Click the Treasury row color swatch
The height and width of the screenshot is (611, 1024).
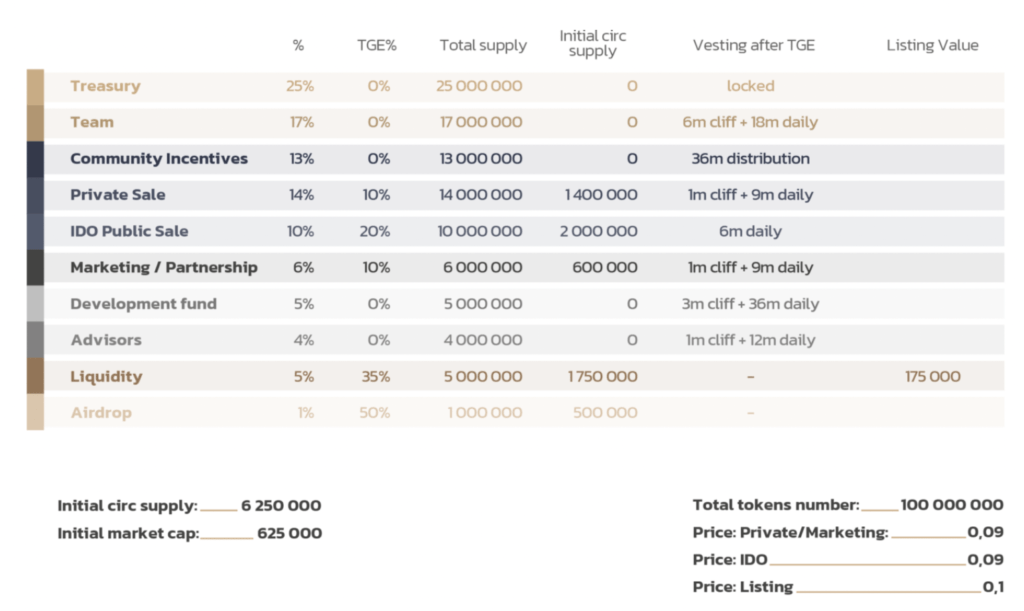35,87
